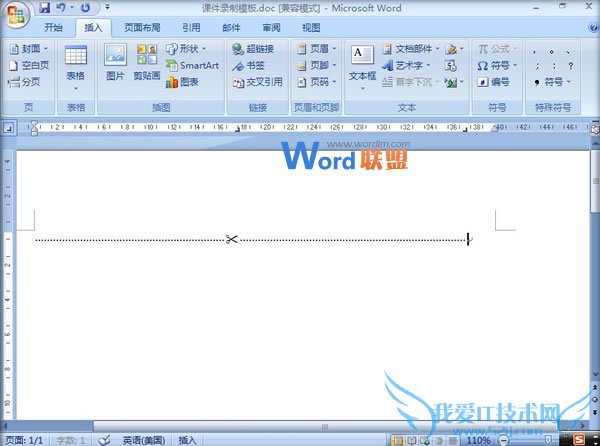
Task: Open the 页脚 footer dropdown
Action: (317, 65)
